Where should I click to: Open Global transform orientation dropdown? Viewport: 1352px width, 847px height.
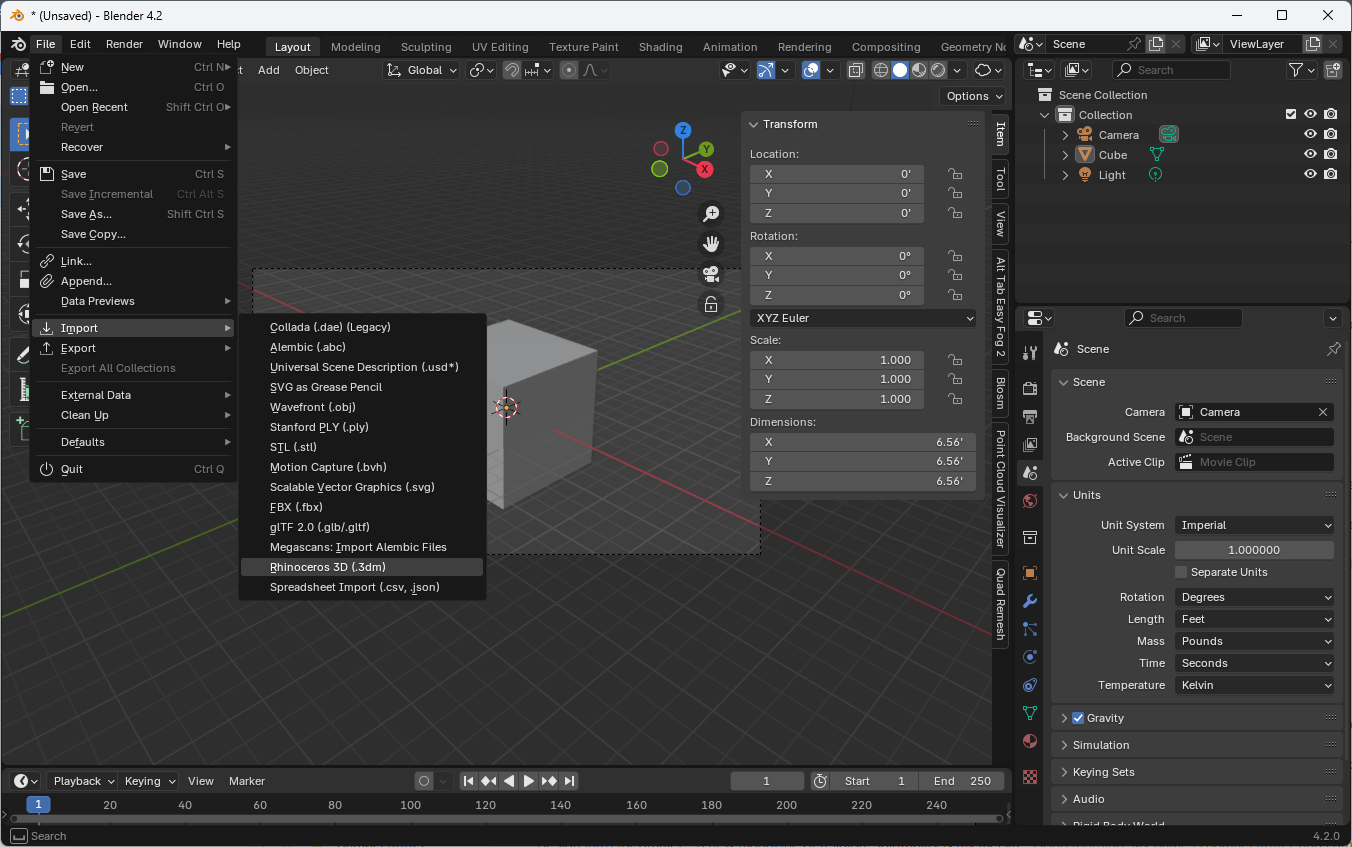pyautogui.click(x=422, y=70)
